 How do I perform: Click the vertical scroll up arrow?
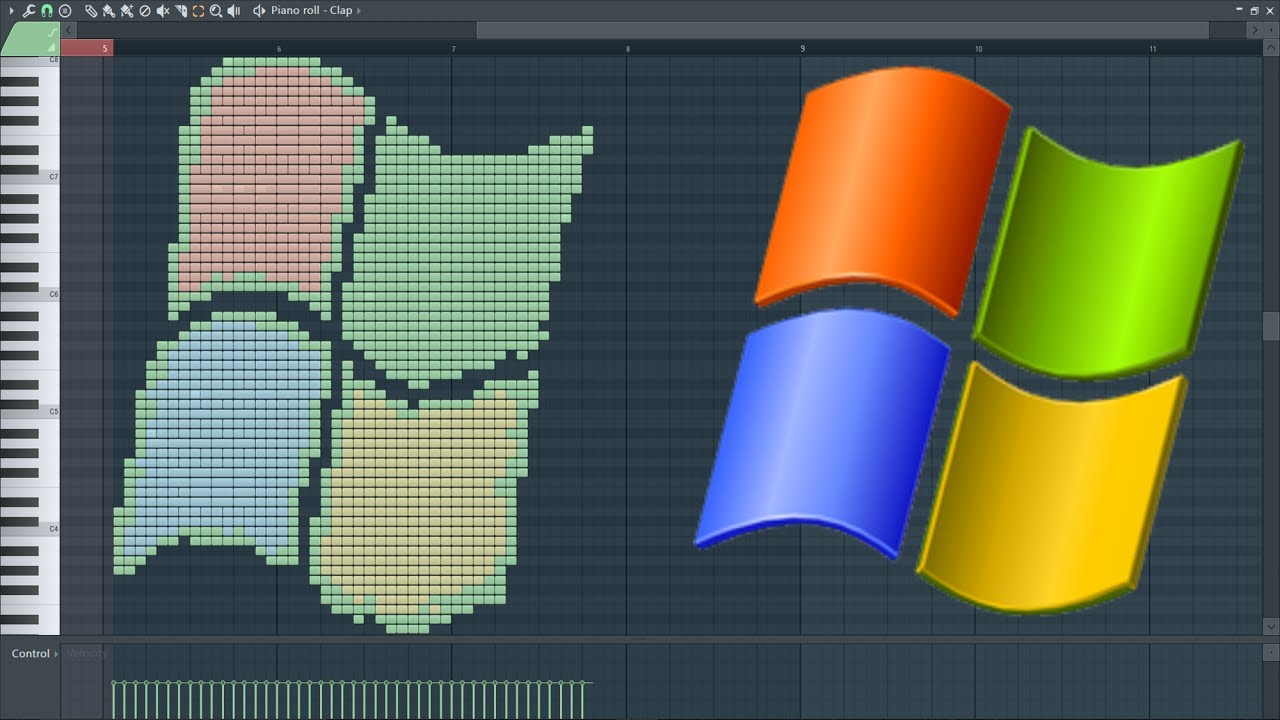click(x=1271, y=47)
